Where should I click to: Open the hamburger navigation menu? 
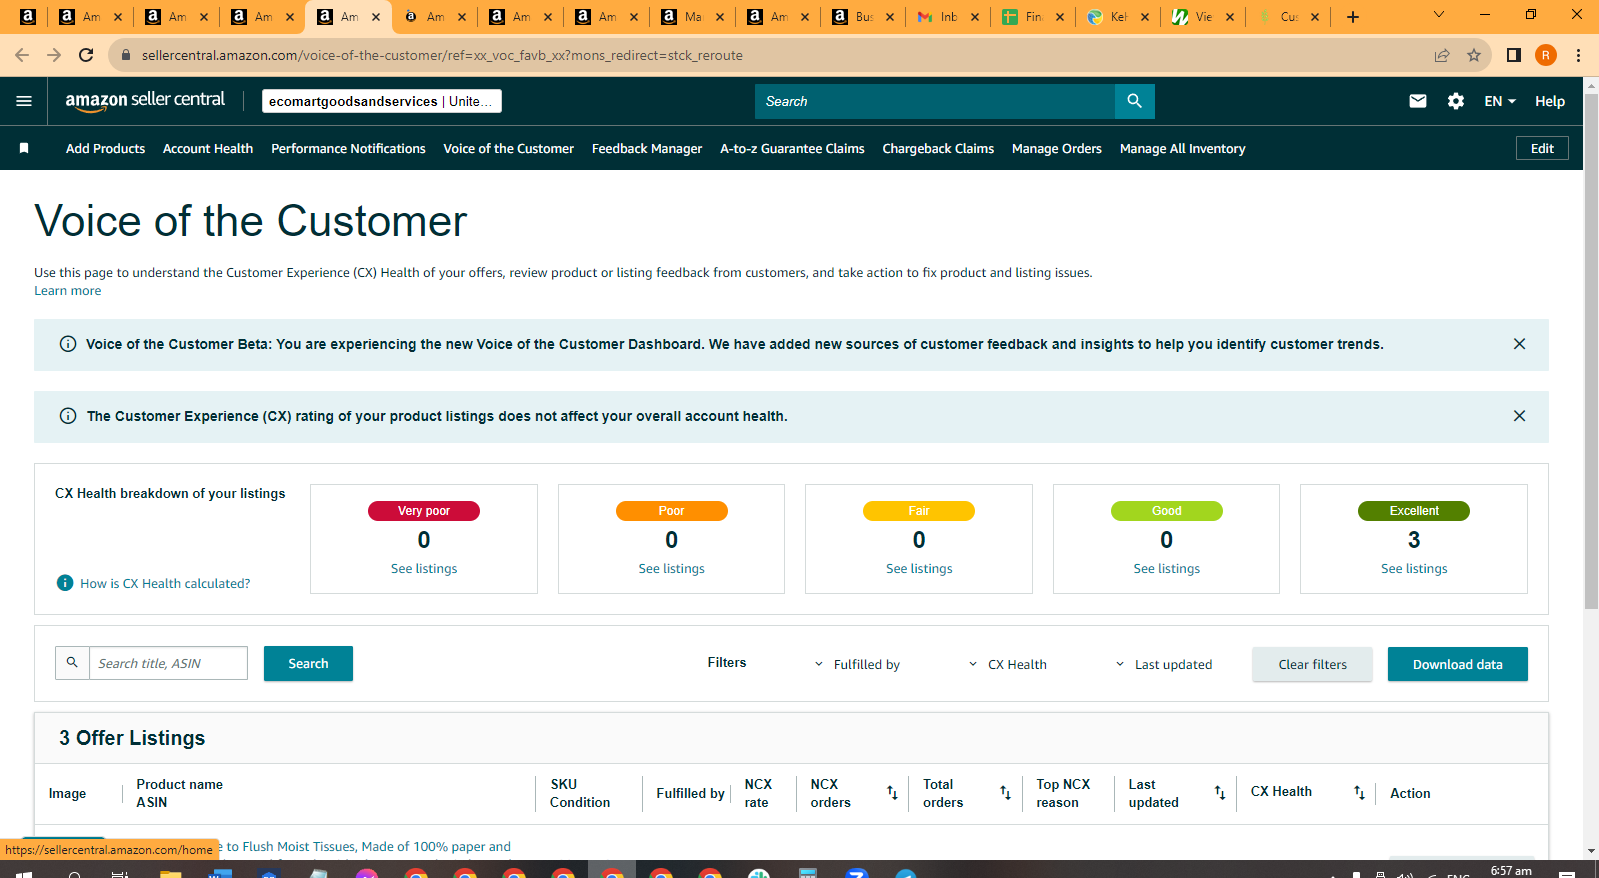coord(24,101)
